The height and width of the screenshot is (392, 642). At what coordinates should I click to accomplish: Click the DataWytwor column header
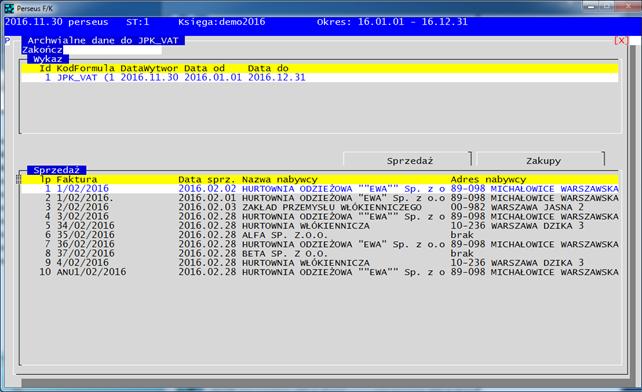[x=149, y=68]
